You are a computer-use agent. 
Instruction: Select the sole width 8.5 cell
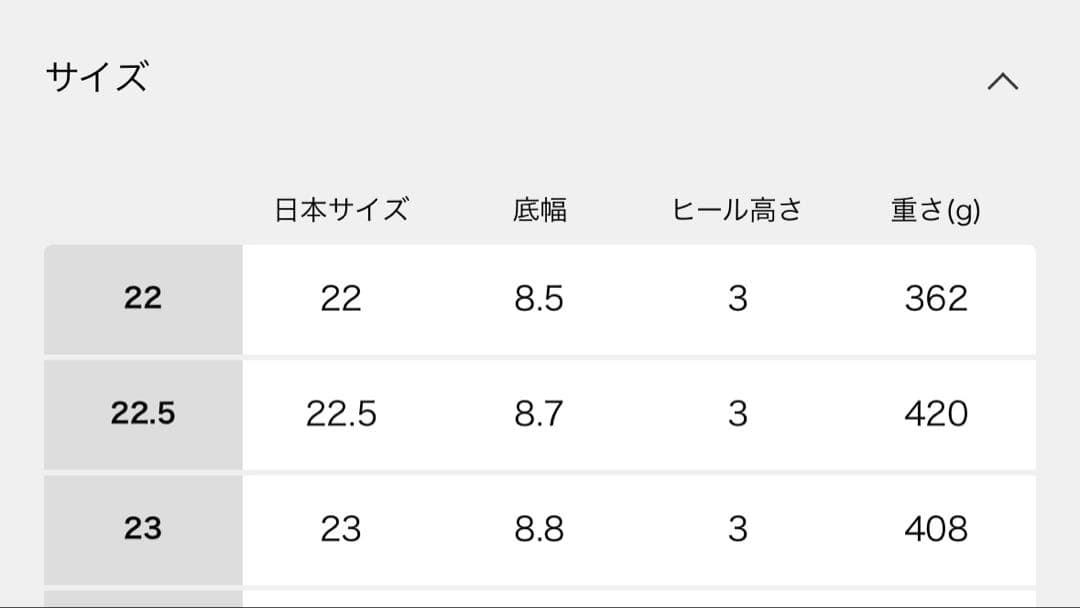[541, 297]
